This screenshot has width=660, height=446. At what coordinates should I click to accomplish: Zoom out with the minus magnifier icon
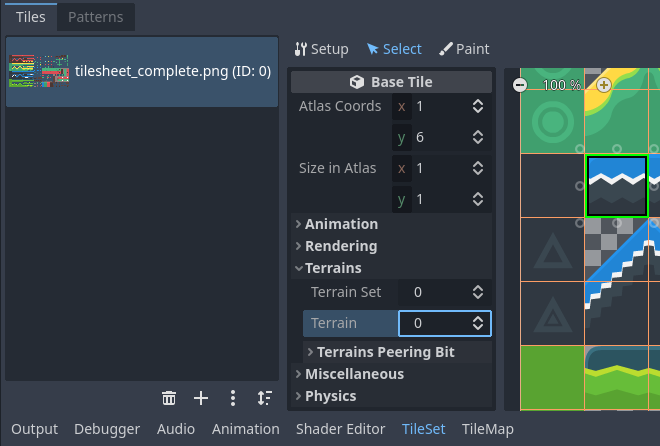(520, 85)
